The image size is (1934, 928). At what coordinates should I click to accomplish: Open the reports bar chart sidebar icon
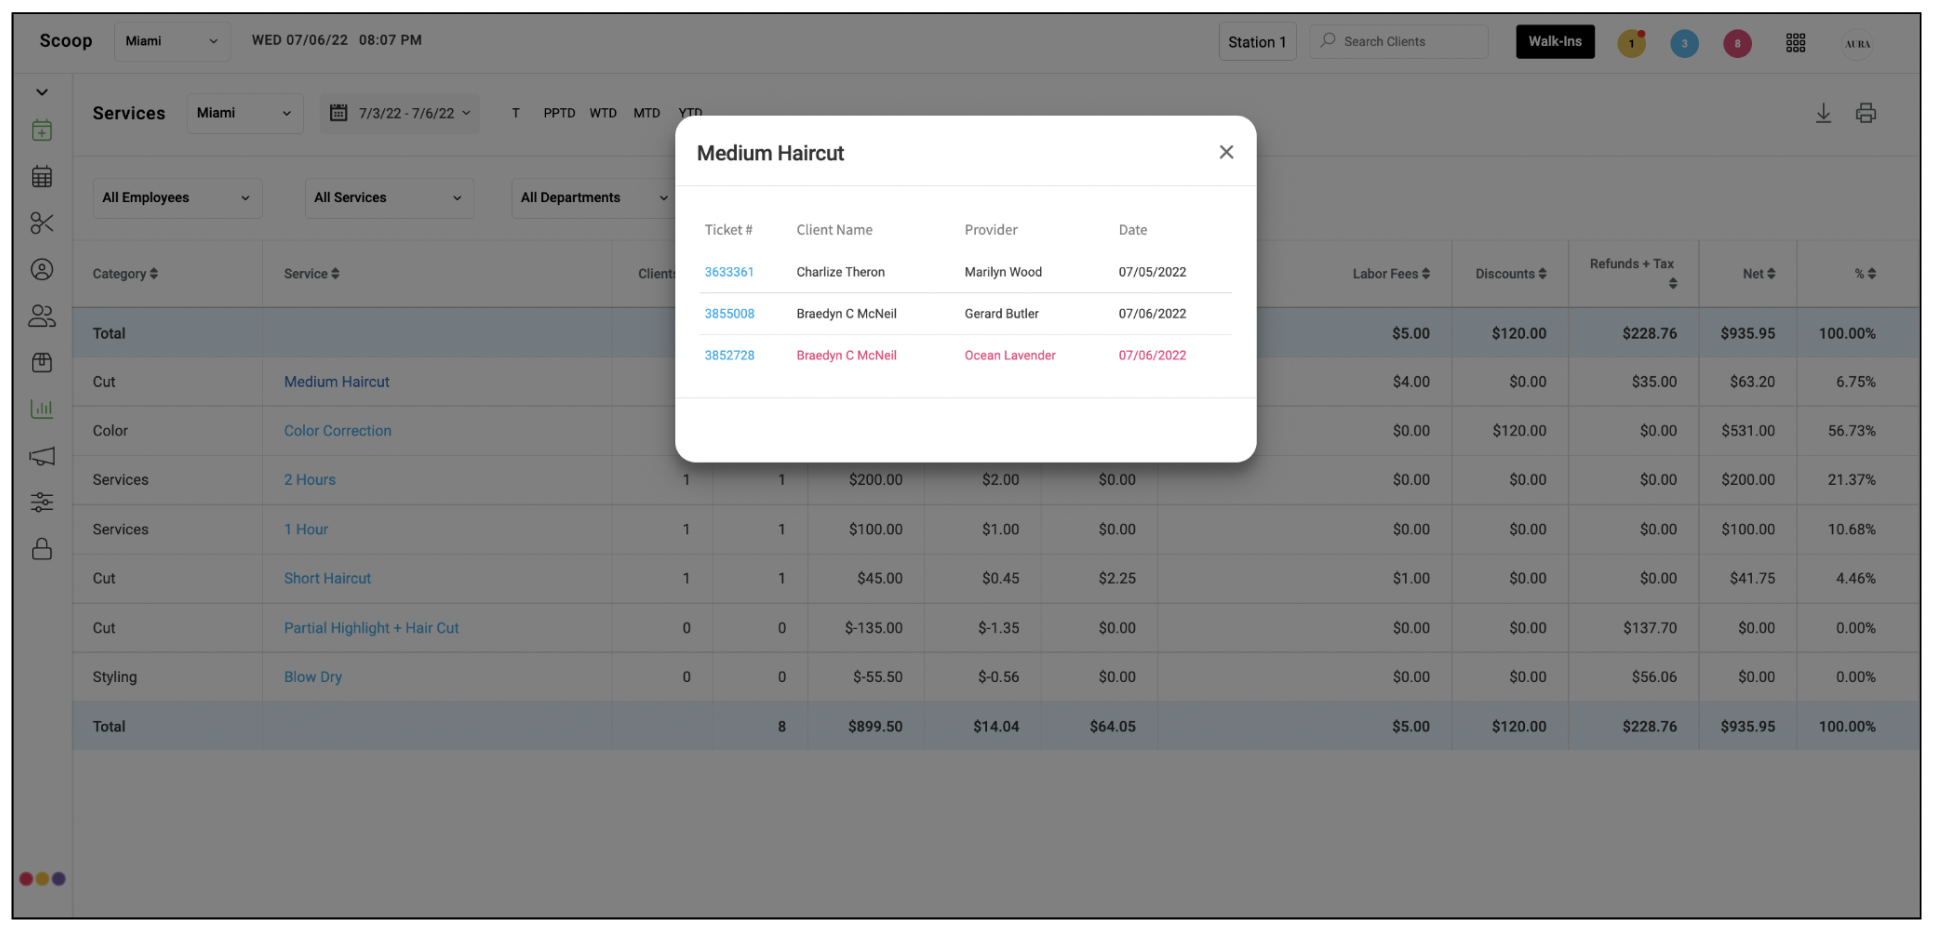tap(42, 408)
